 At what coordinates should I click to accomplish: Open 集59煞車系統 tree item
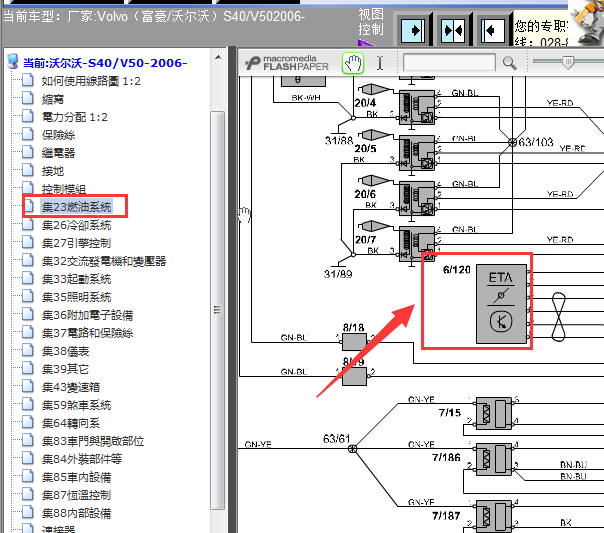pos(76,405)
